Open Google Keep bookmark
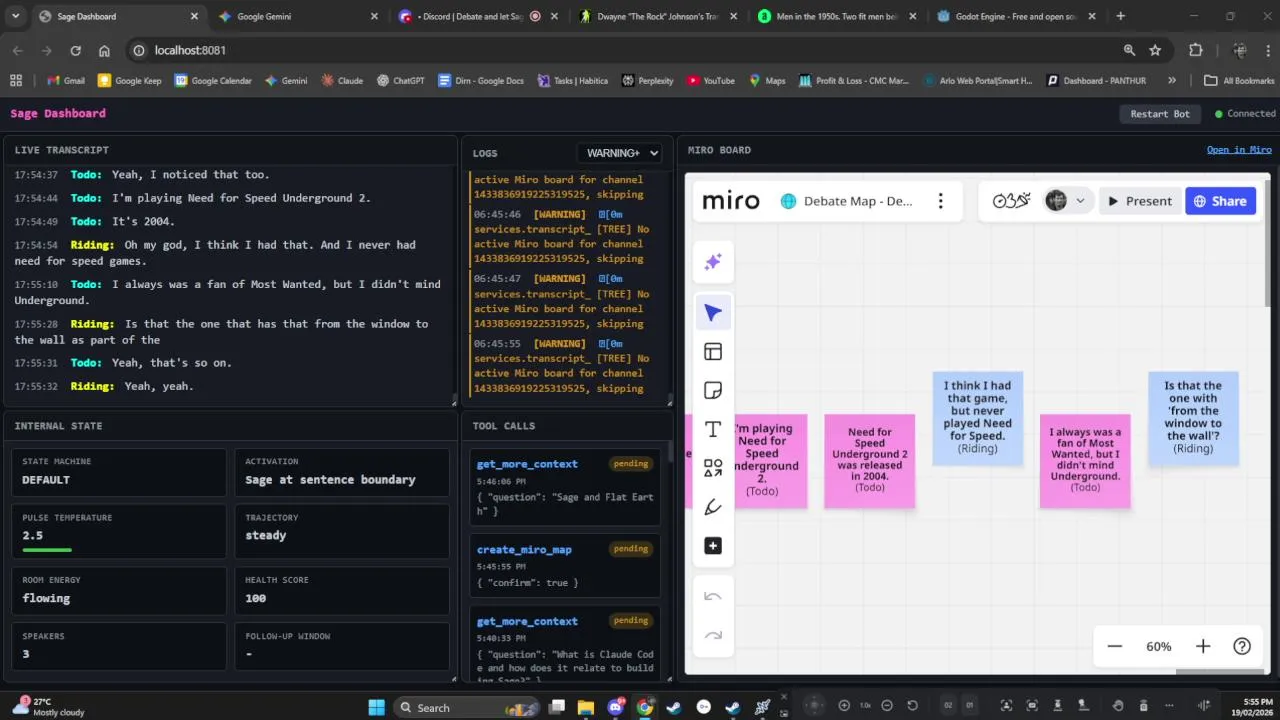The image size is (1280, 720). [129, 81]
